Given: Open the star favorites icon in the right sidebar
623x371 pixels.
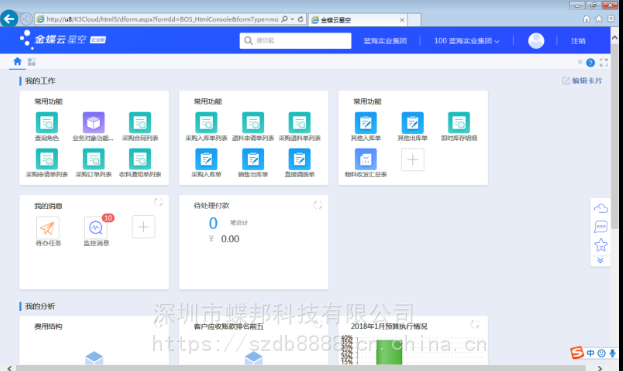Looking at the screenshot, I should point(601,245).
